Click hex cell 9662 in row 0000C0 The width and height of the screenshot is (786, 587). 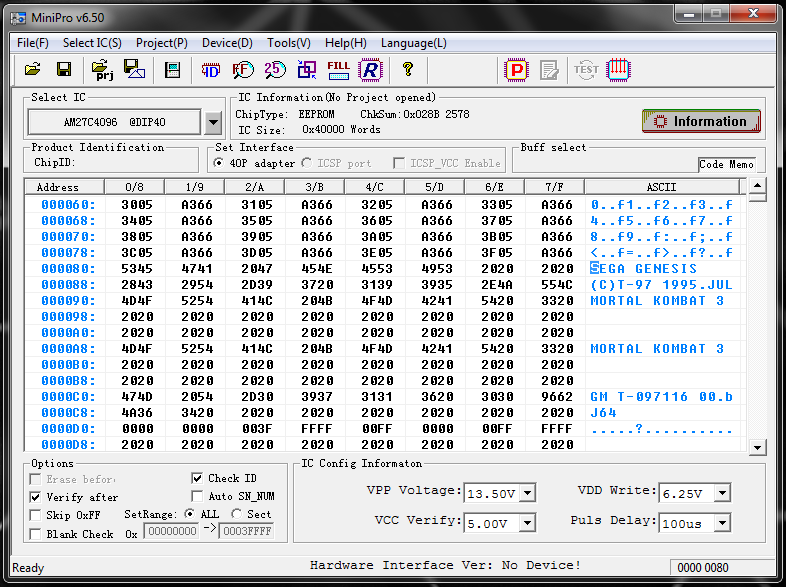point(556,397)
